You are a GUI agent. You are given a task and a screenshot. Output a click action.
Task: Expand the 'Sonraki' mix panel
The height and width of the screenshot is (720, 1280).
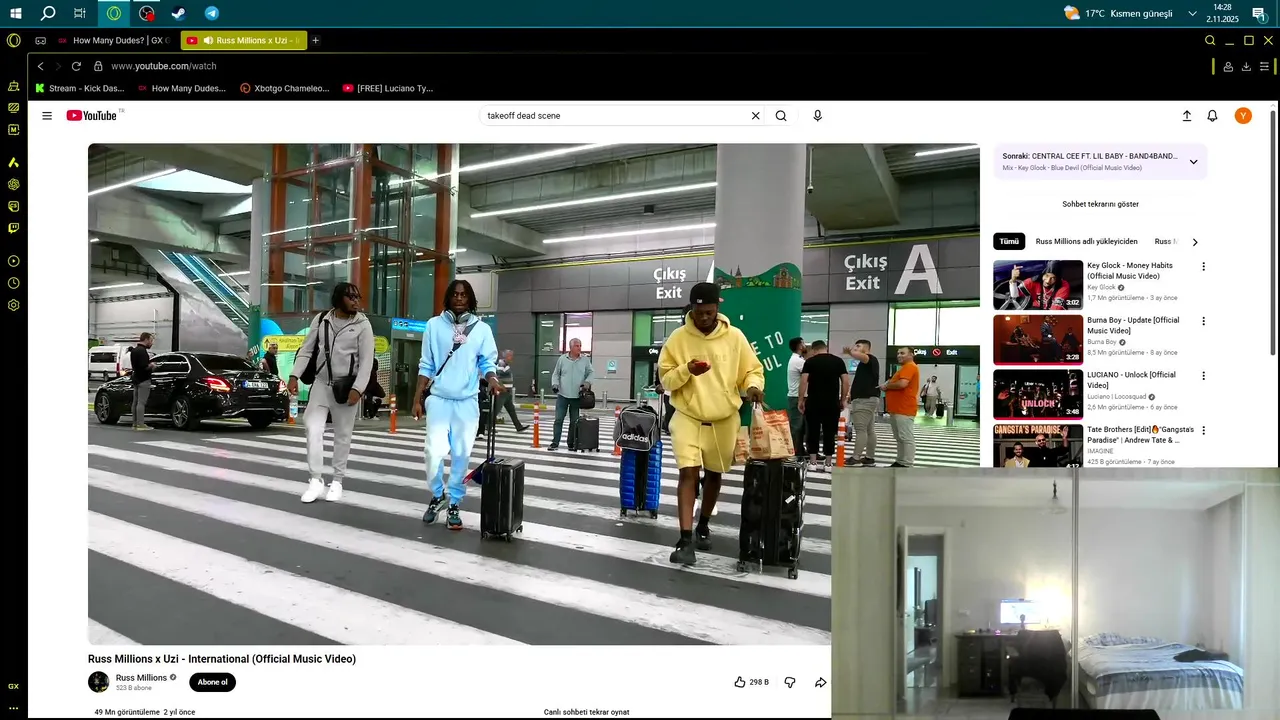(x=1193, y=161)
